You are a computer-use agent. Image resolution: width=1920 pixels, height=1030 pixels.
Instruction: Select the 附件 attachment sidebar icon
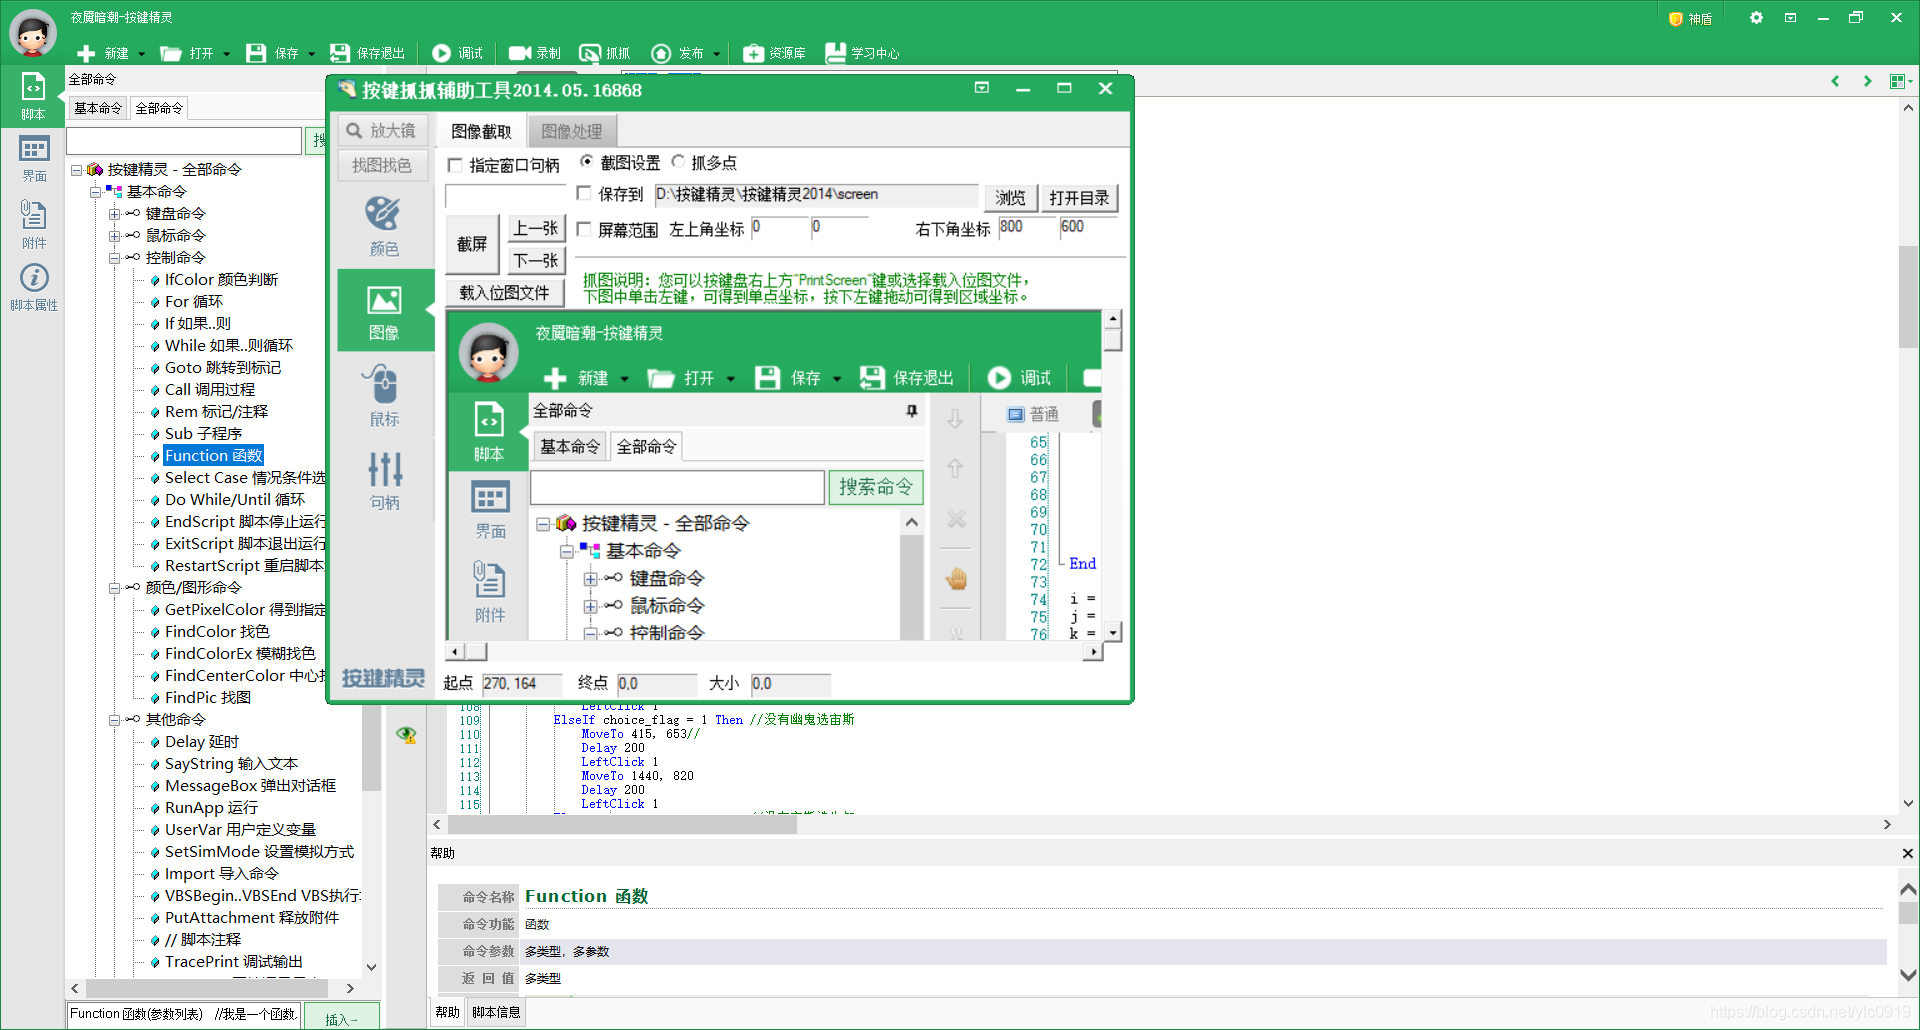(x=34, y=224)
